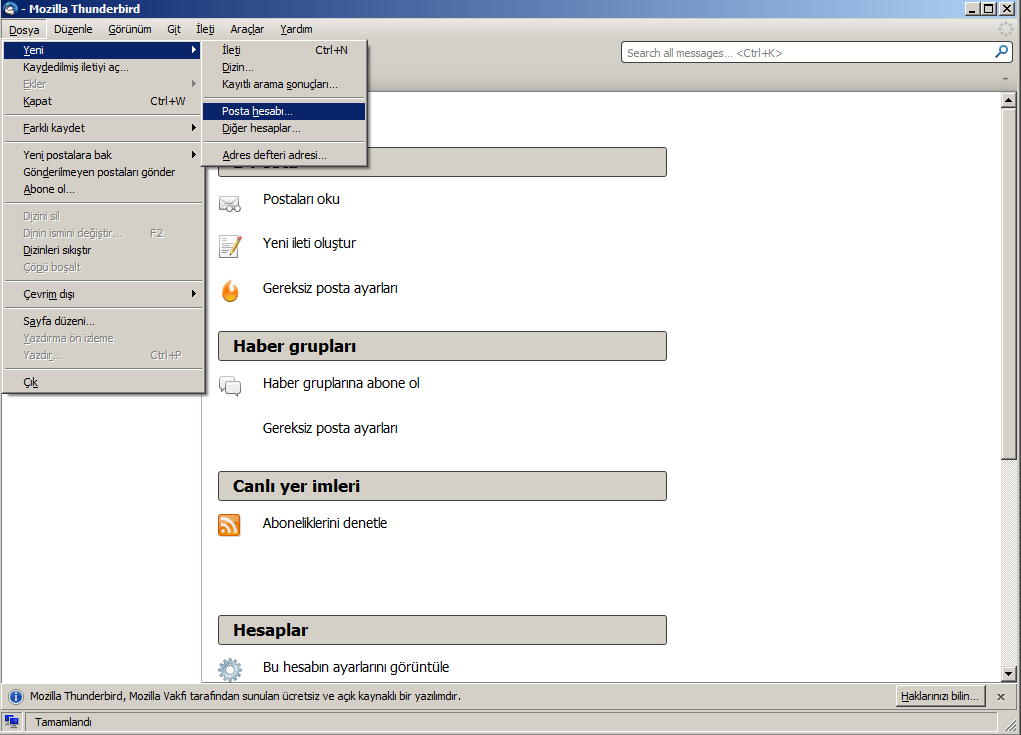Dismiss the notification bar with the X
Screen dimensions: 1021x735
coord(1001,697)
